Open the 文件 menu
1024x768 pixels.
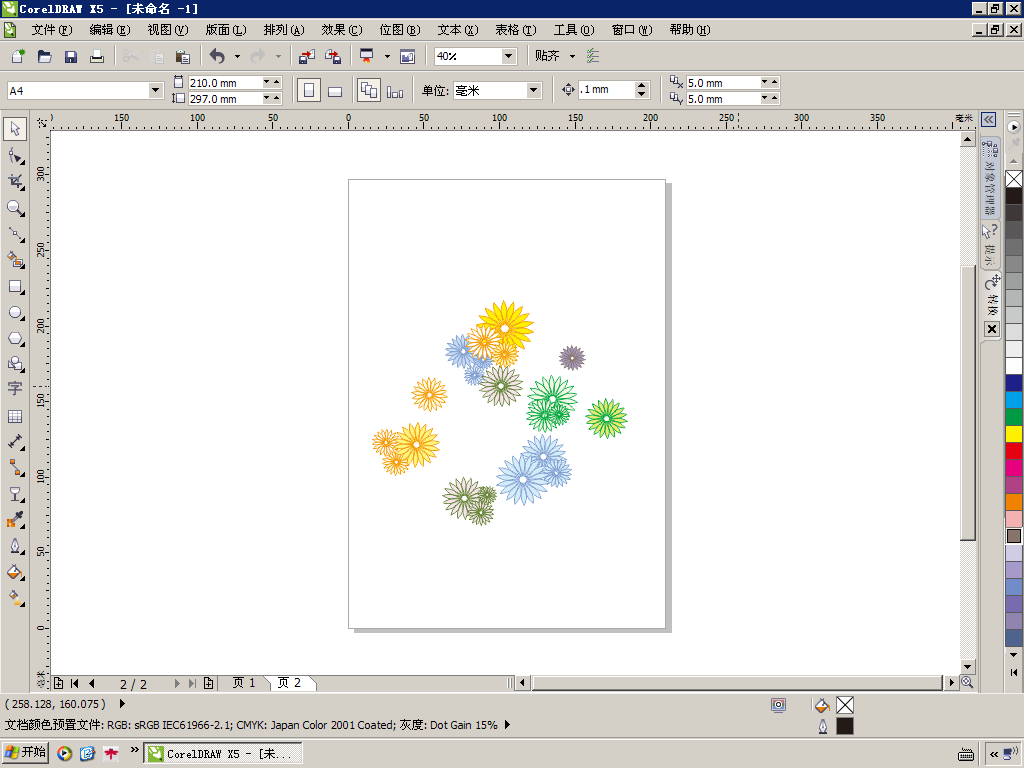[x=52, y=30]
